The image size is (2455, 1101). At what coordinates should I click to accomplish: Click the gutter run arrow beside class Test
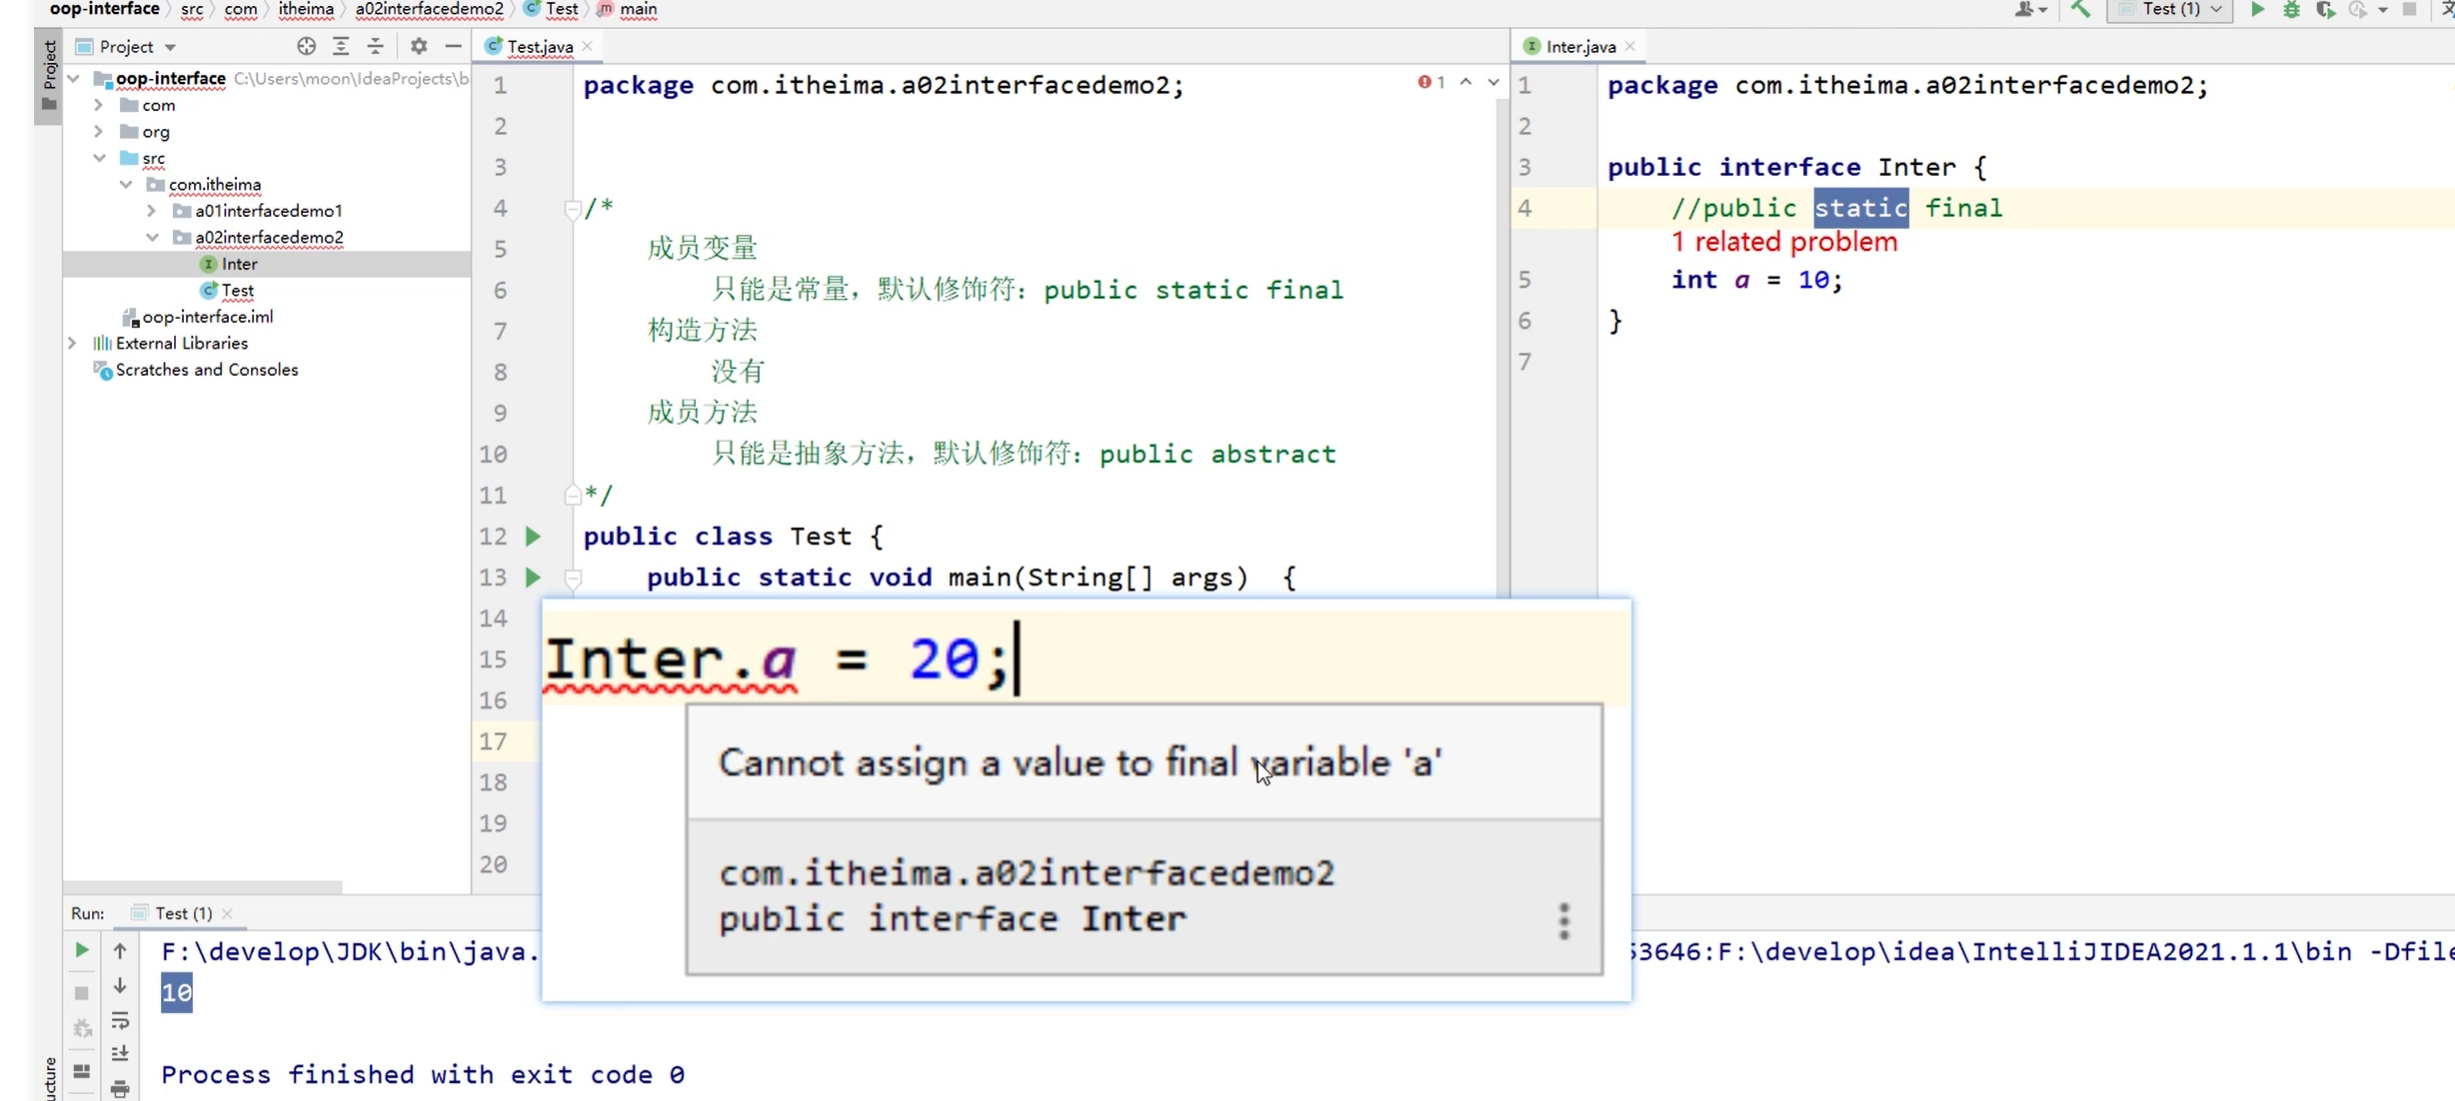[533, 536]
